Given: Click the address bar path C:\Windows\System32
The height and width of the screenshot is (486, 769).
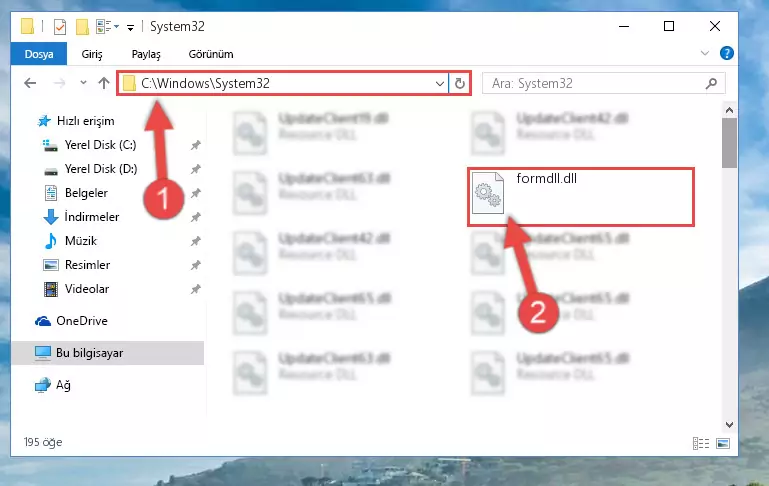Looking at the screenshot, I should click(x=205, y=83).
